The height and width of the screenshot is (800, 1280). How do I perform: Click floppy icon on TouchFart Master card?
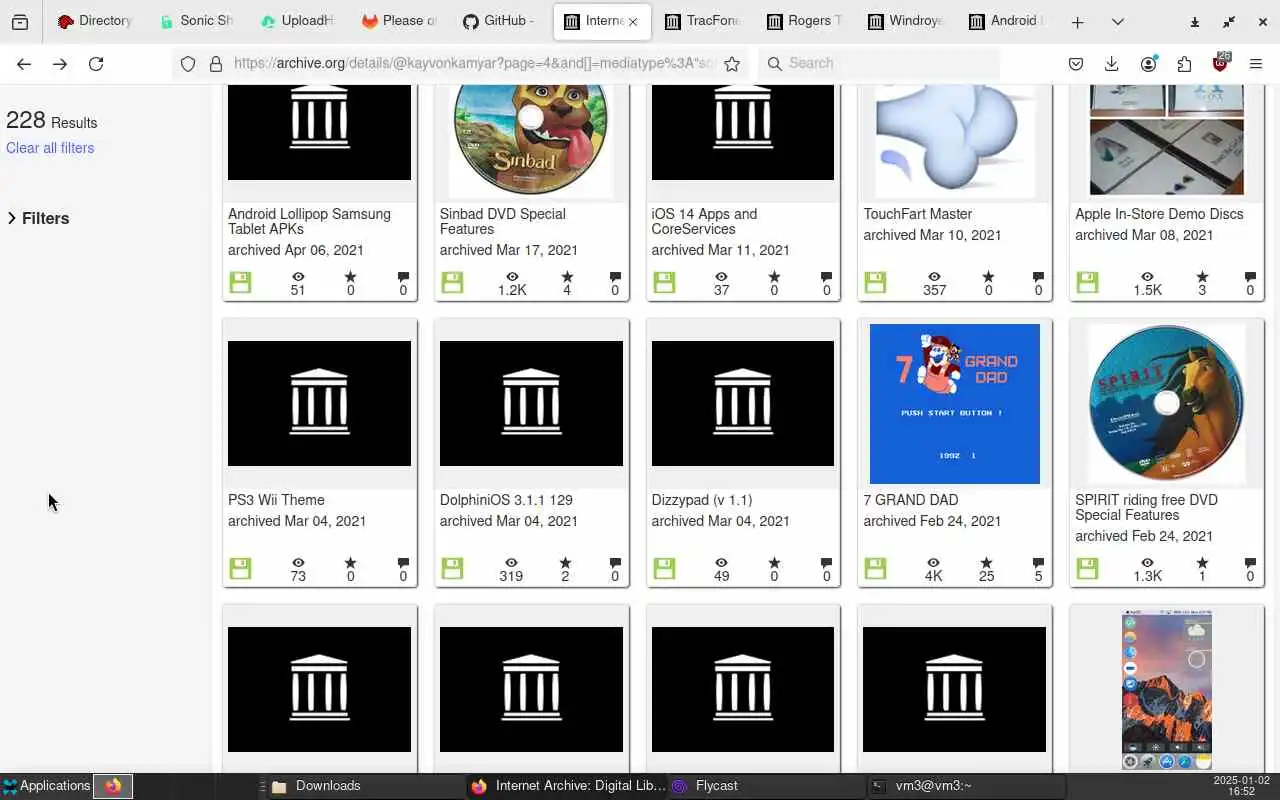pos(875,282)
